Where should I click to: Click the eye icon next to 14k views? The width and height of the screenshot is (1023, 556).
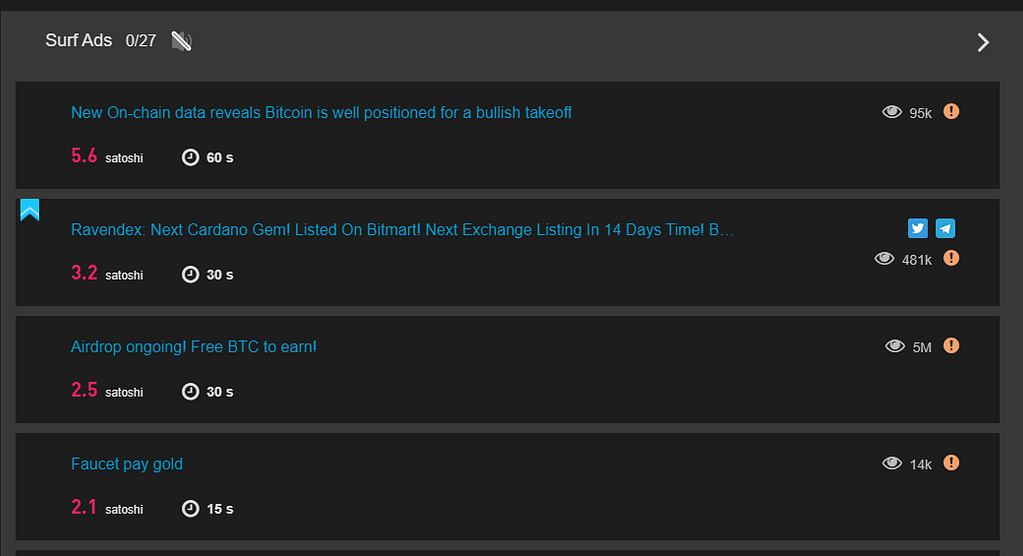point(892,463)
